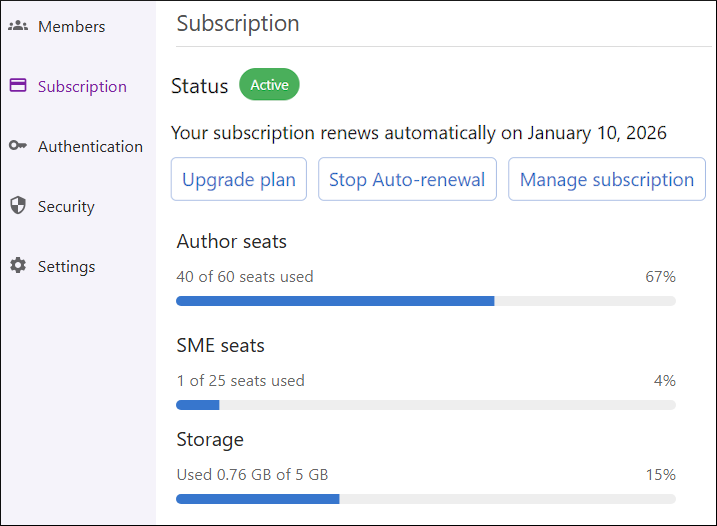Viewport: 717px width, 526px height.
Task: Click the Subscription page heading
Action: tap(237, 23)
